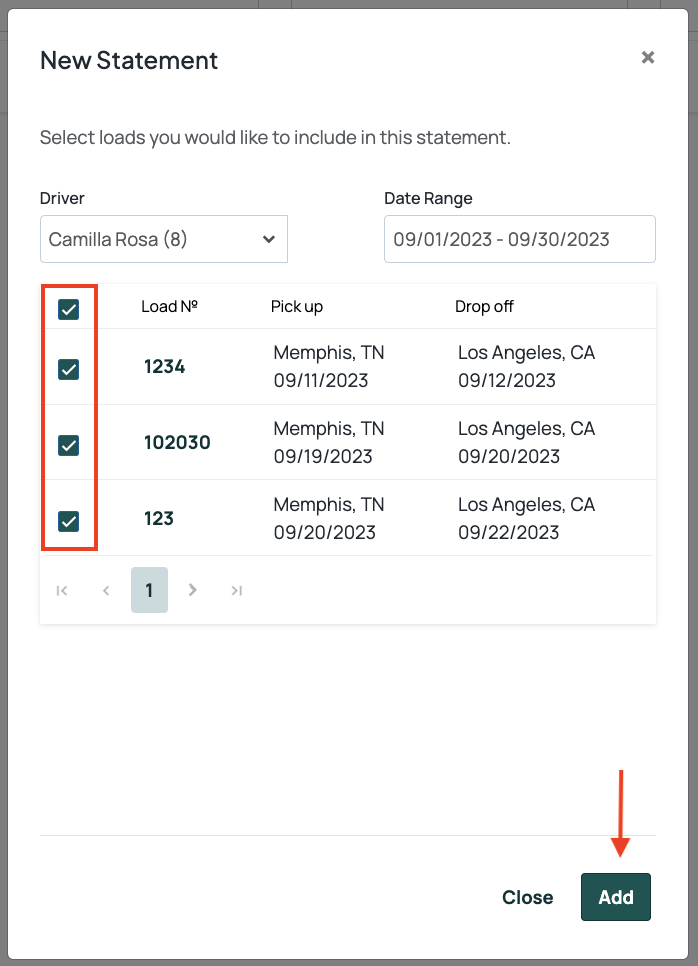Sort by Load Nº column header
698x966 pixels.
click(169, 306)
